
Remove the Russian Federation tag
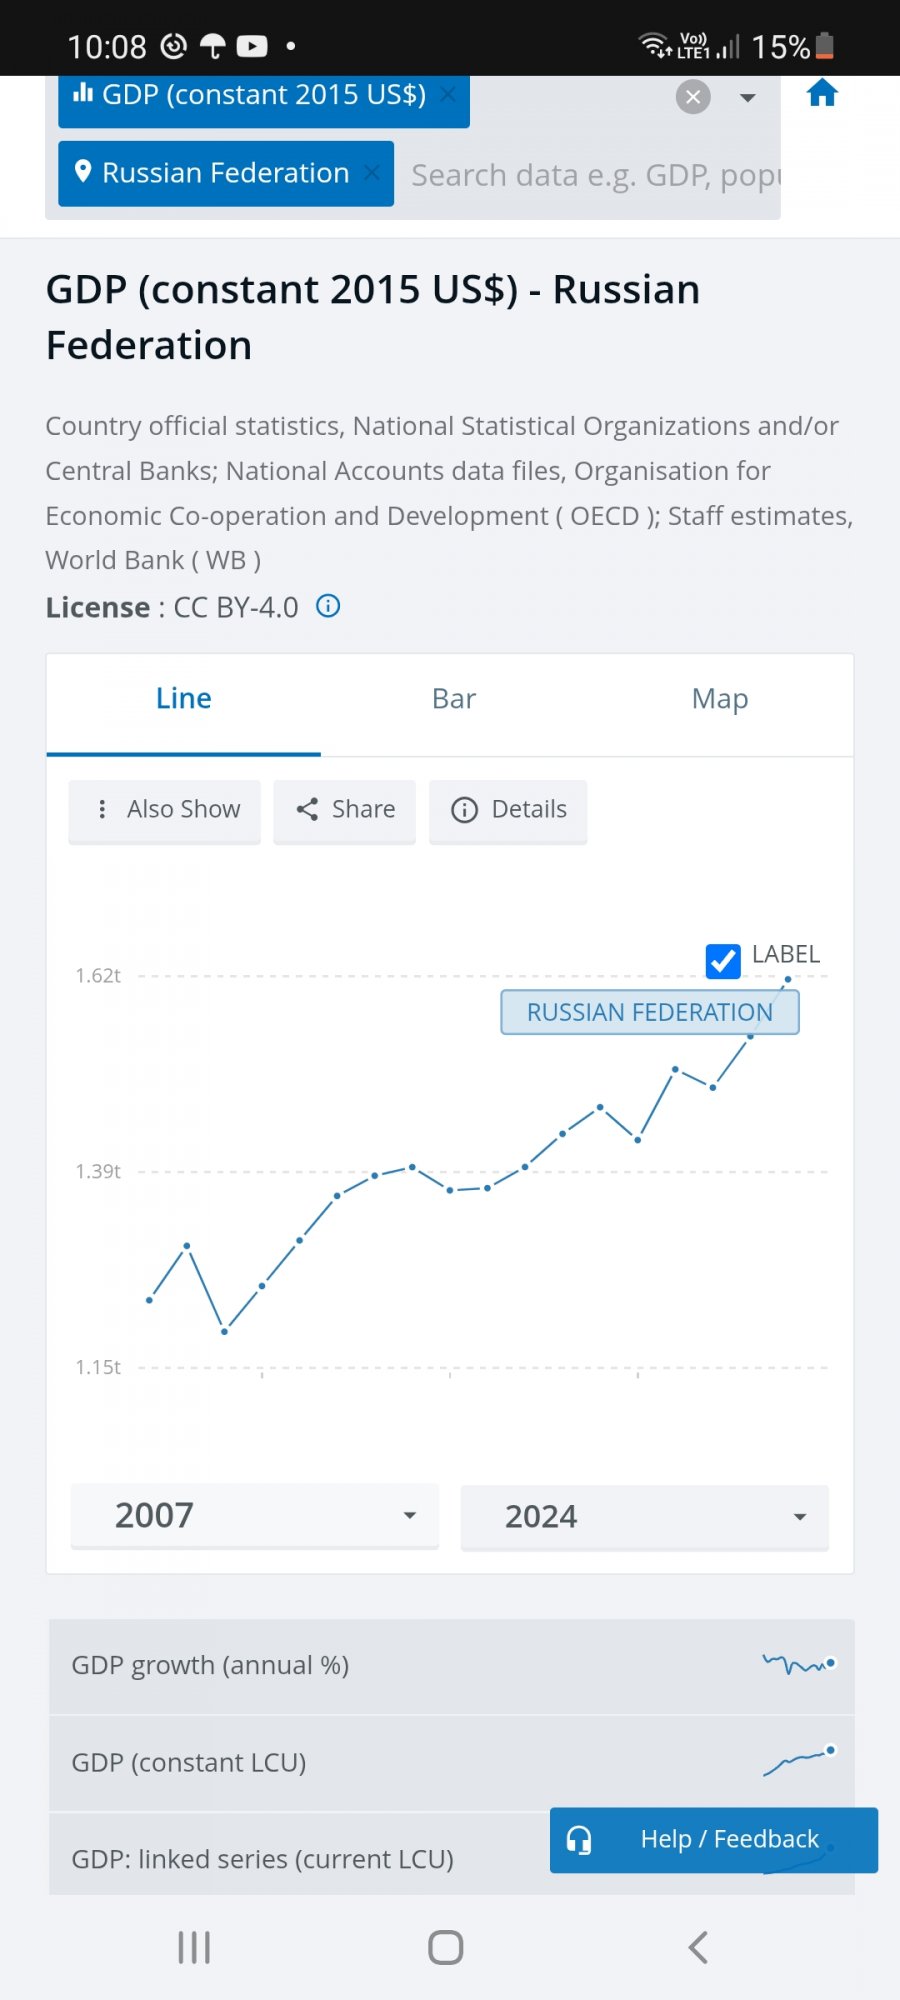[x=372, y=173]
